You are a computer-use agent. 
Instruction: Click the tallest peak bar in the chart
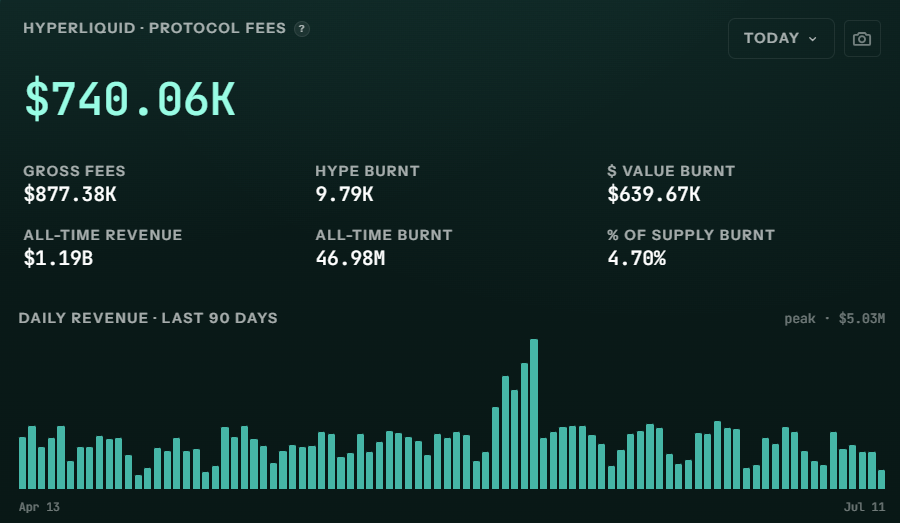534,414
